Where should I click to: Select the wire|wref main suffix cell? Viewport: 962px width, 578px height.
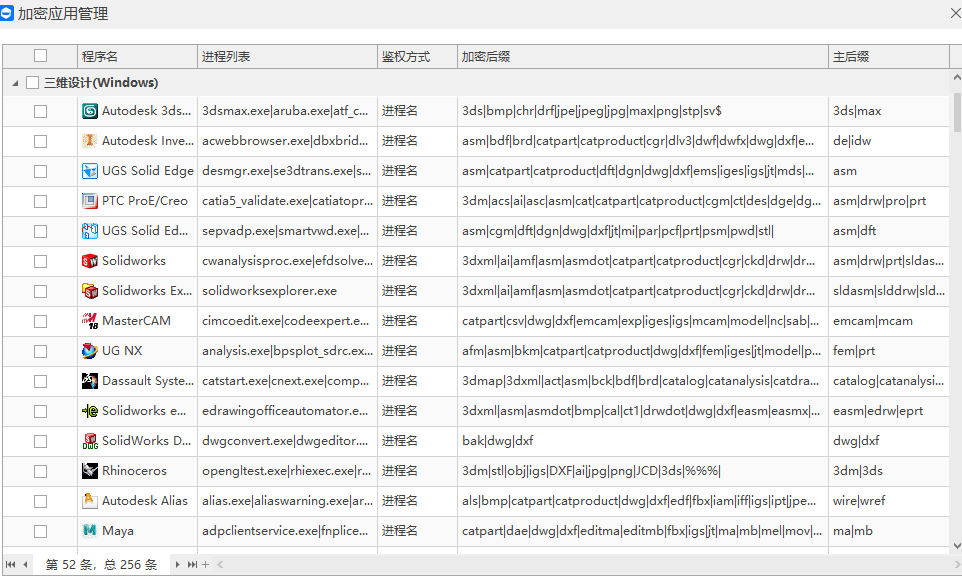pyautogui.click(x=889, y=501)
